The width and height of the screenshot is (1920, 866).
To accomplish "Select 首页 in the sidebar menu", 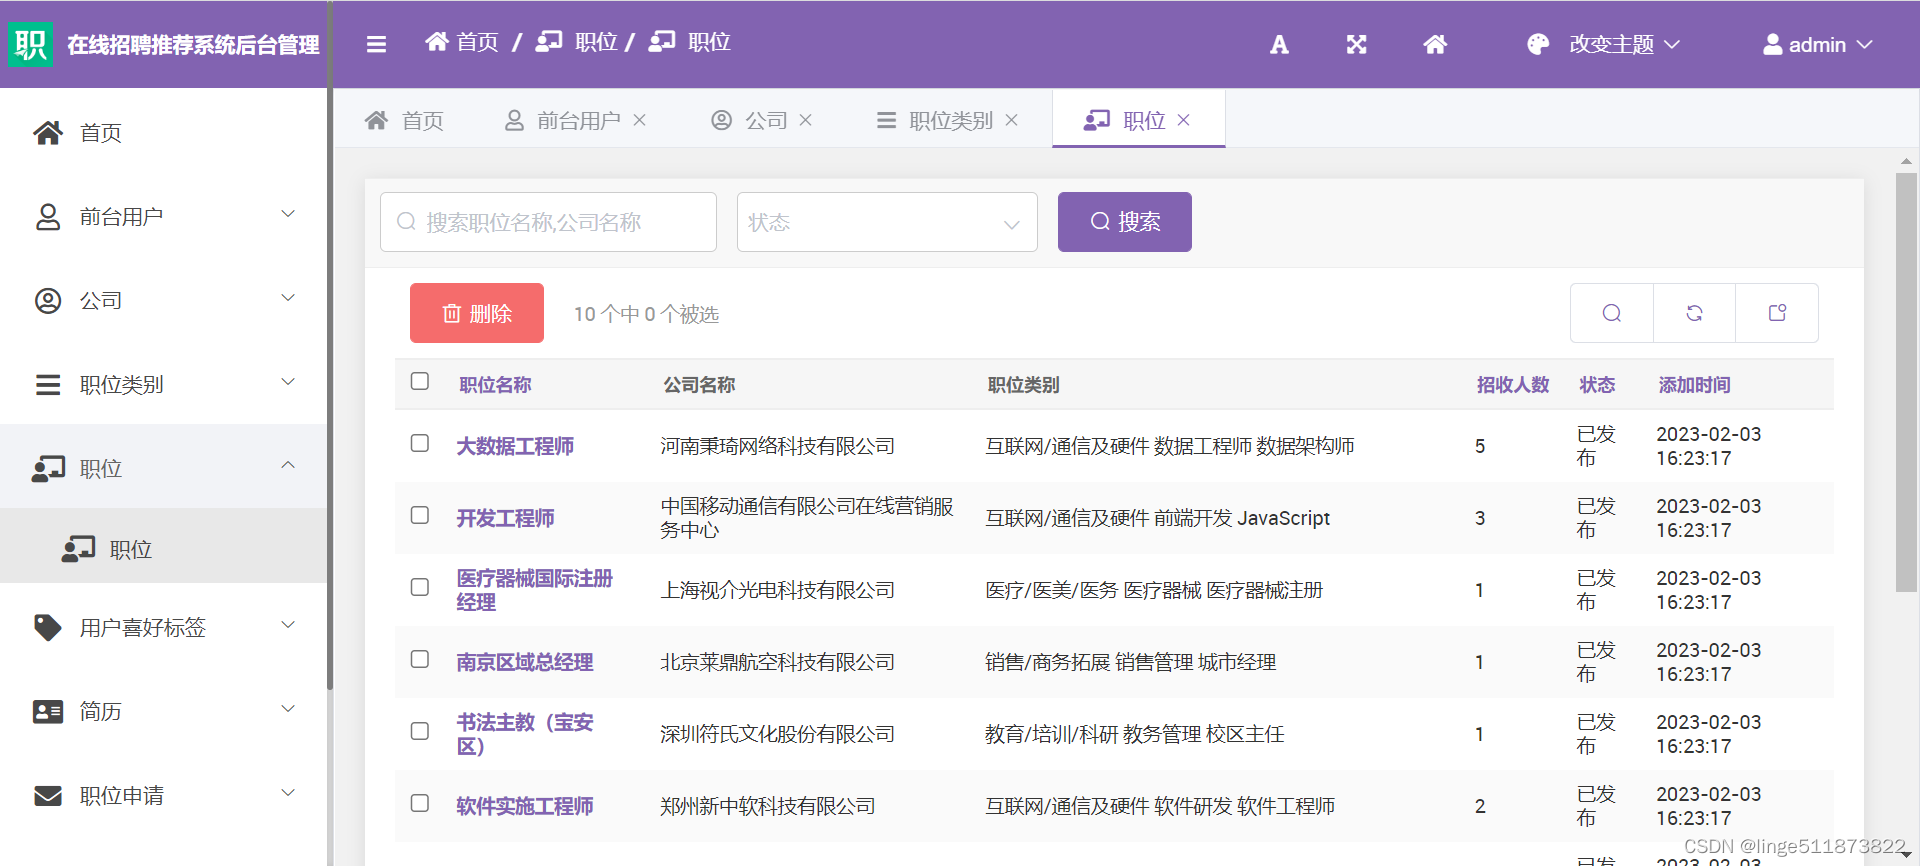I will point(164,133).
